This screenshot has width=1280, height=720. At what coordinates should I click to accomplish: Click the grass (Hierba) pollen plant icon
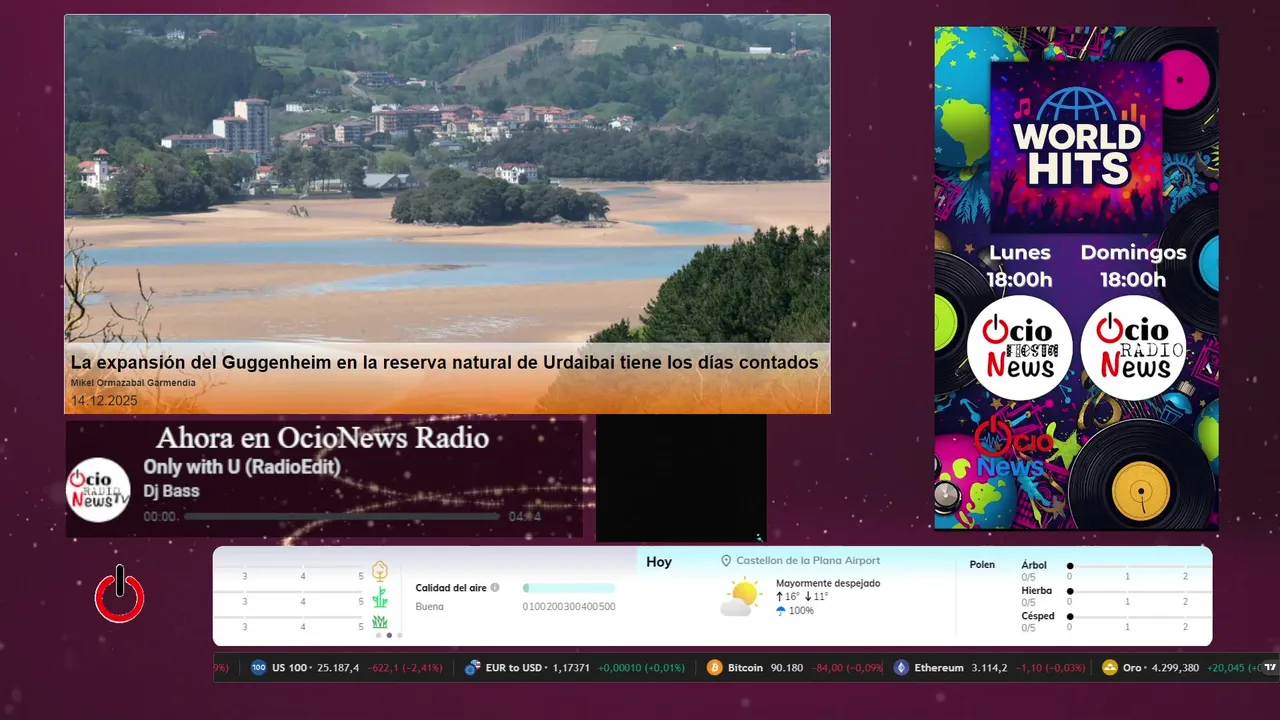point(380,598)
